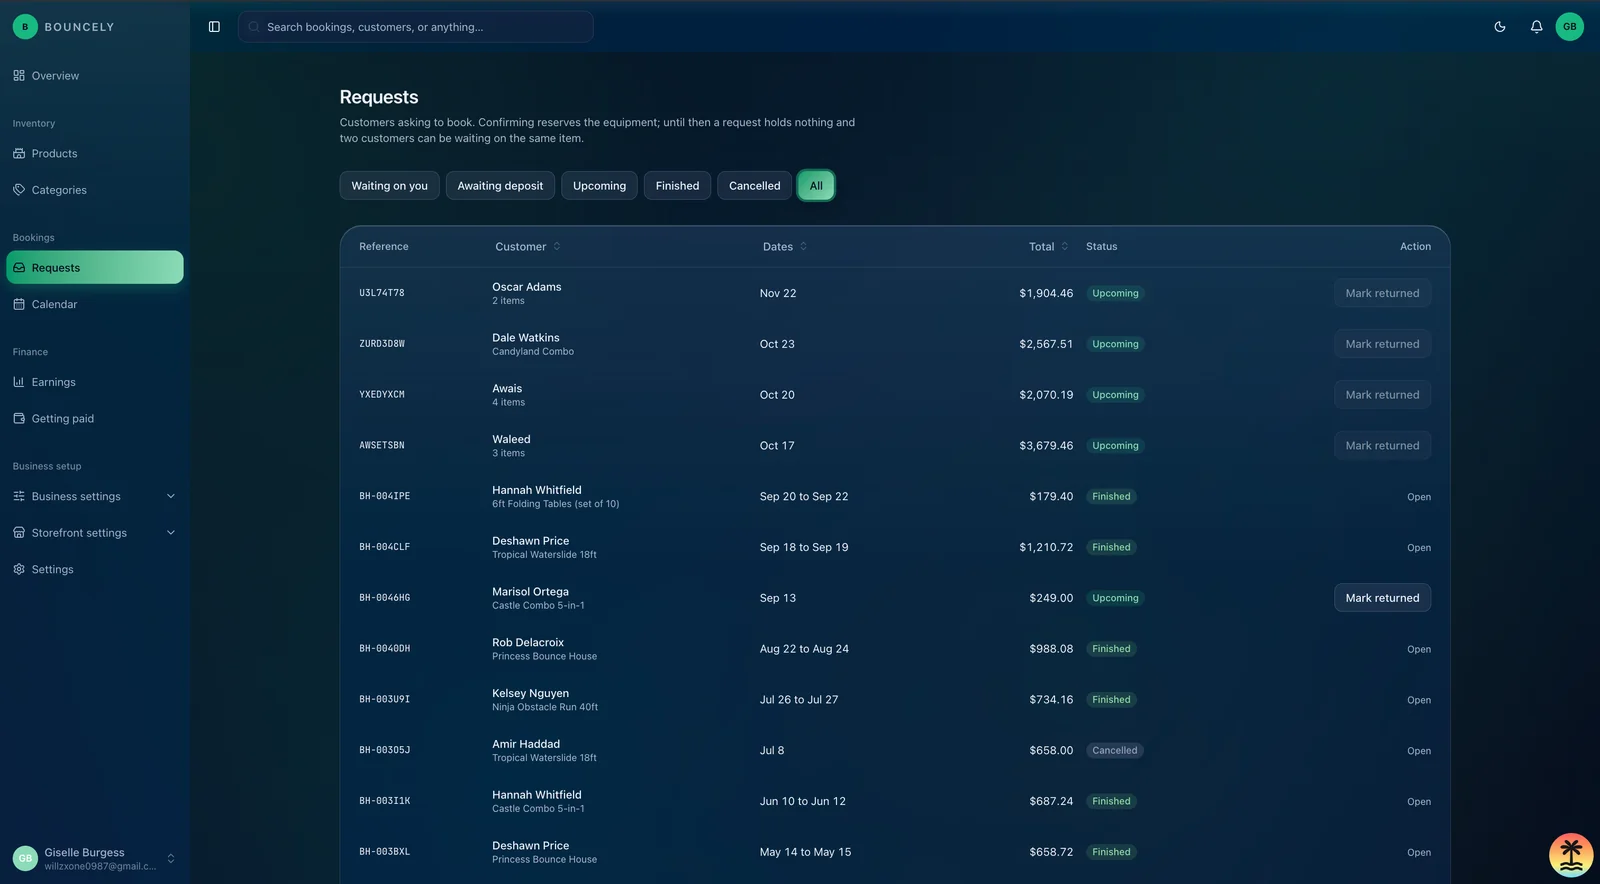Open the Earnings menu item label
The image size is (1600, 884).
[54, 382]
